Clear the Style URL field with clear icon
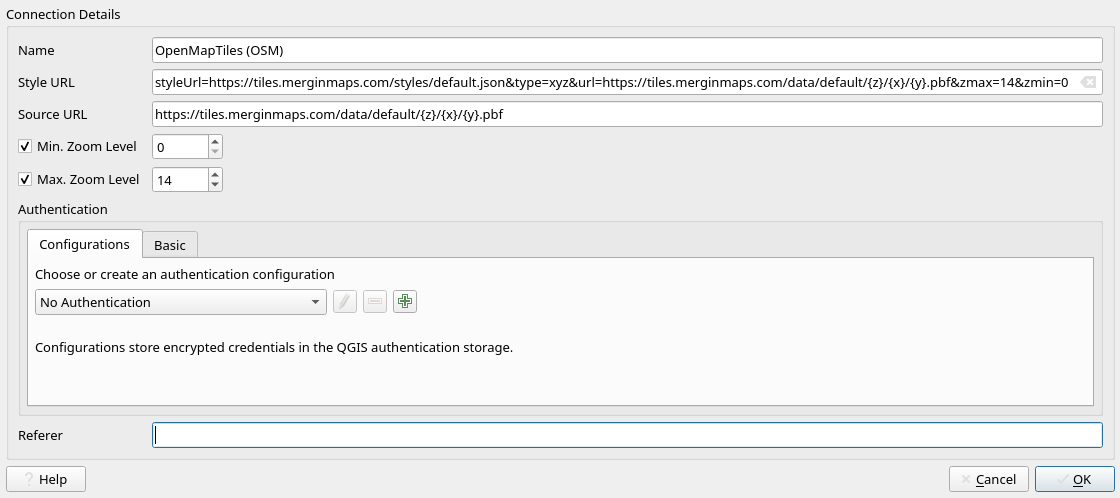This screenshot has width=1120, height=498. tap(1088, 82)
